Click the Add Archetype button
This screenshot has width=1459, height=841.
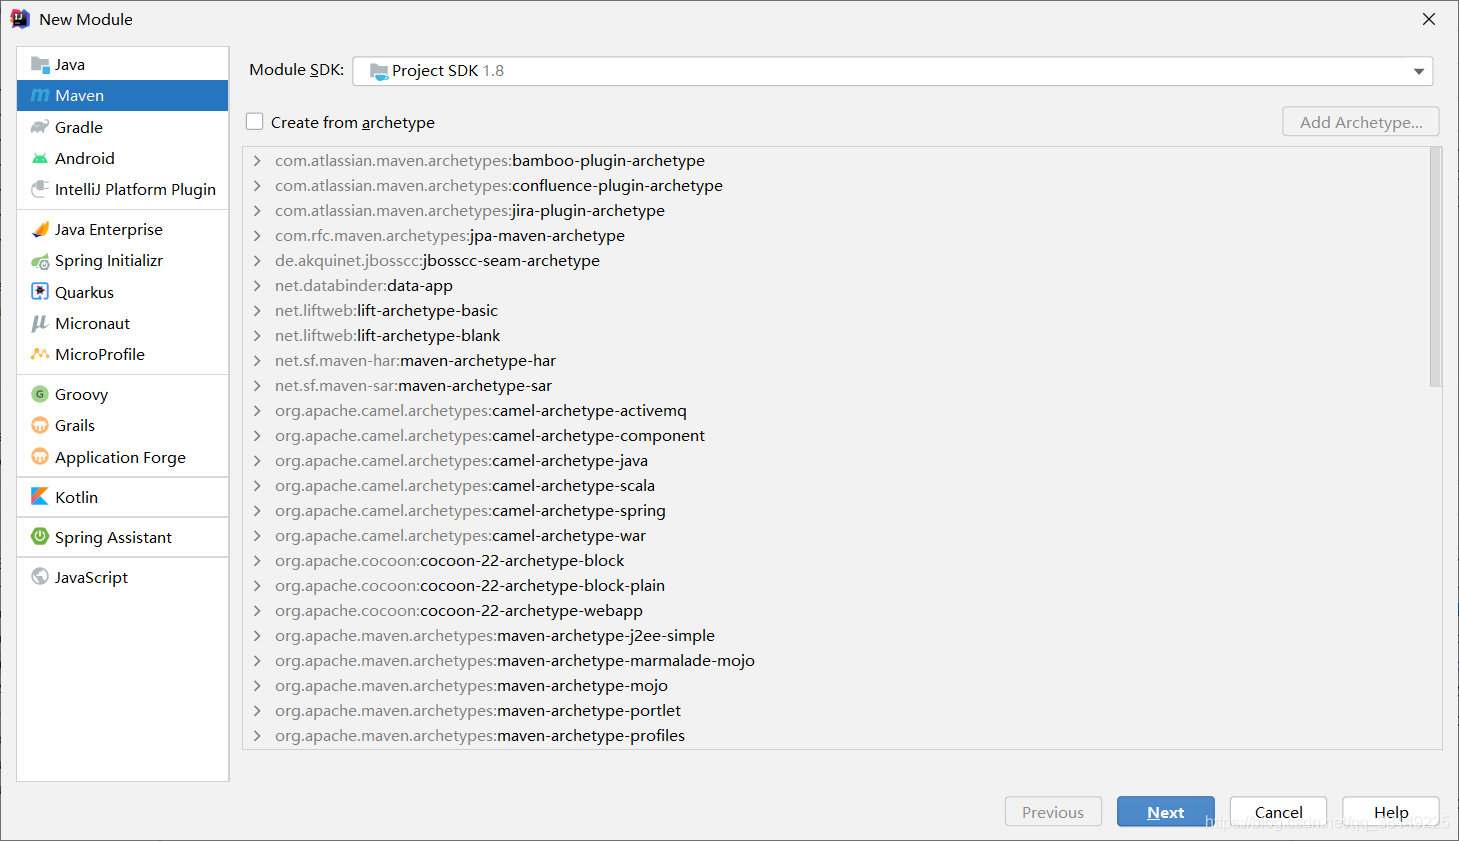tap(1361, 122)
